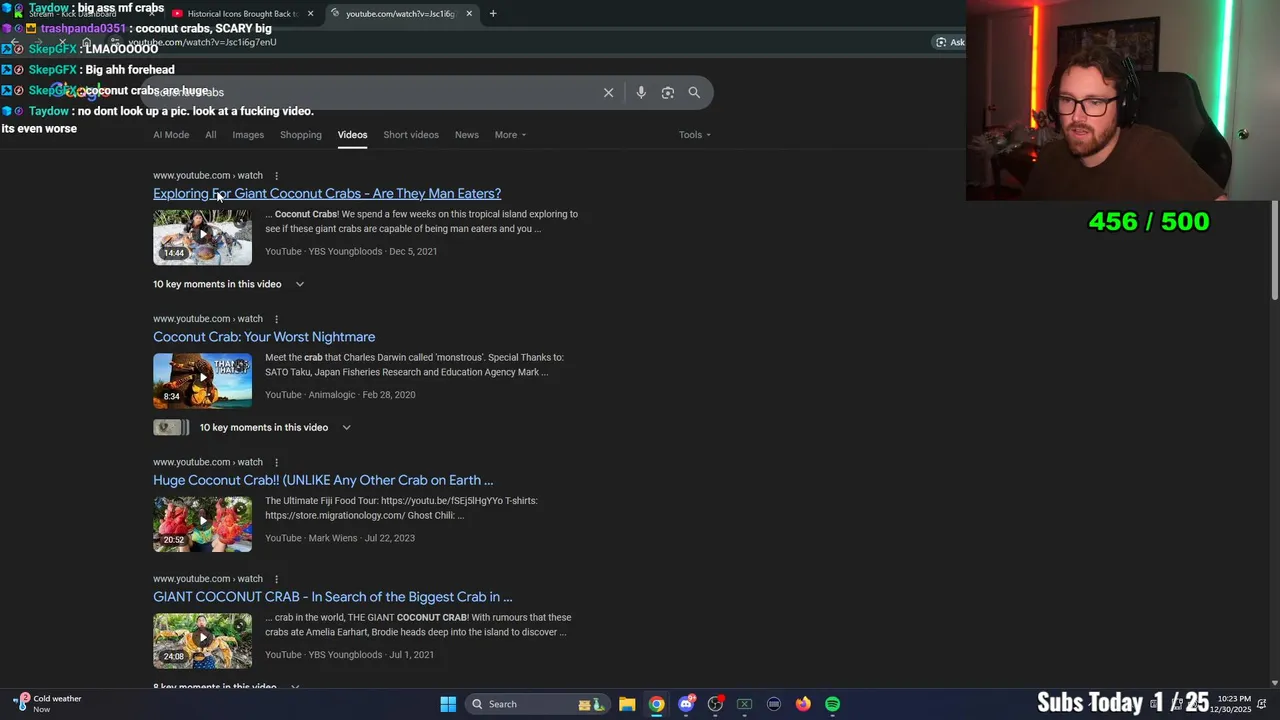This screenshot has width=1280, height=720.
Task: Play the 20:52 Mark Wiens video thumbnail
Action: (202, 524)
